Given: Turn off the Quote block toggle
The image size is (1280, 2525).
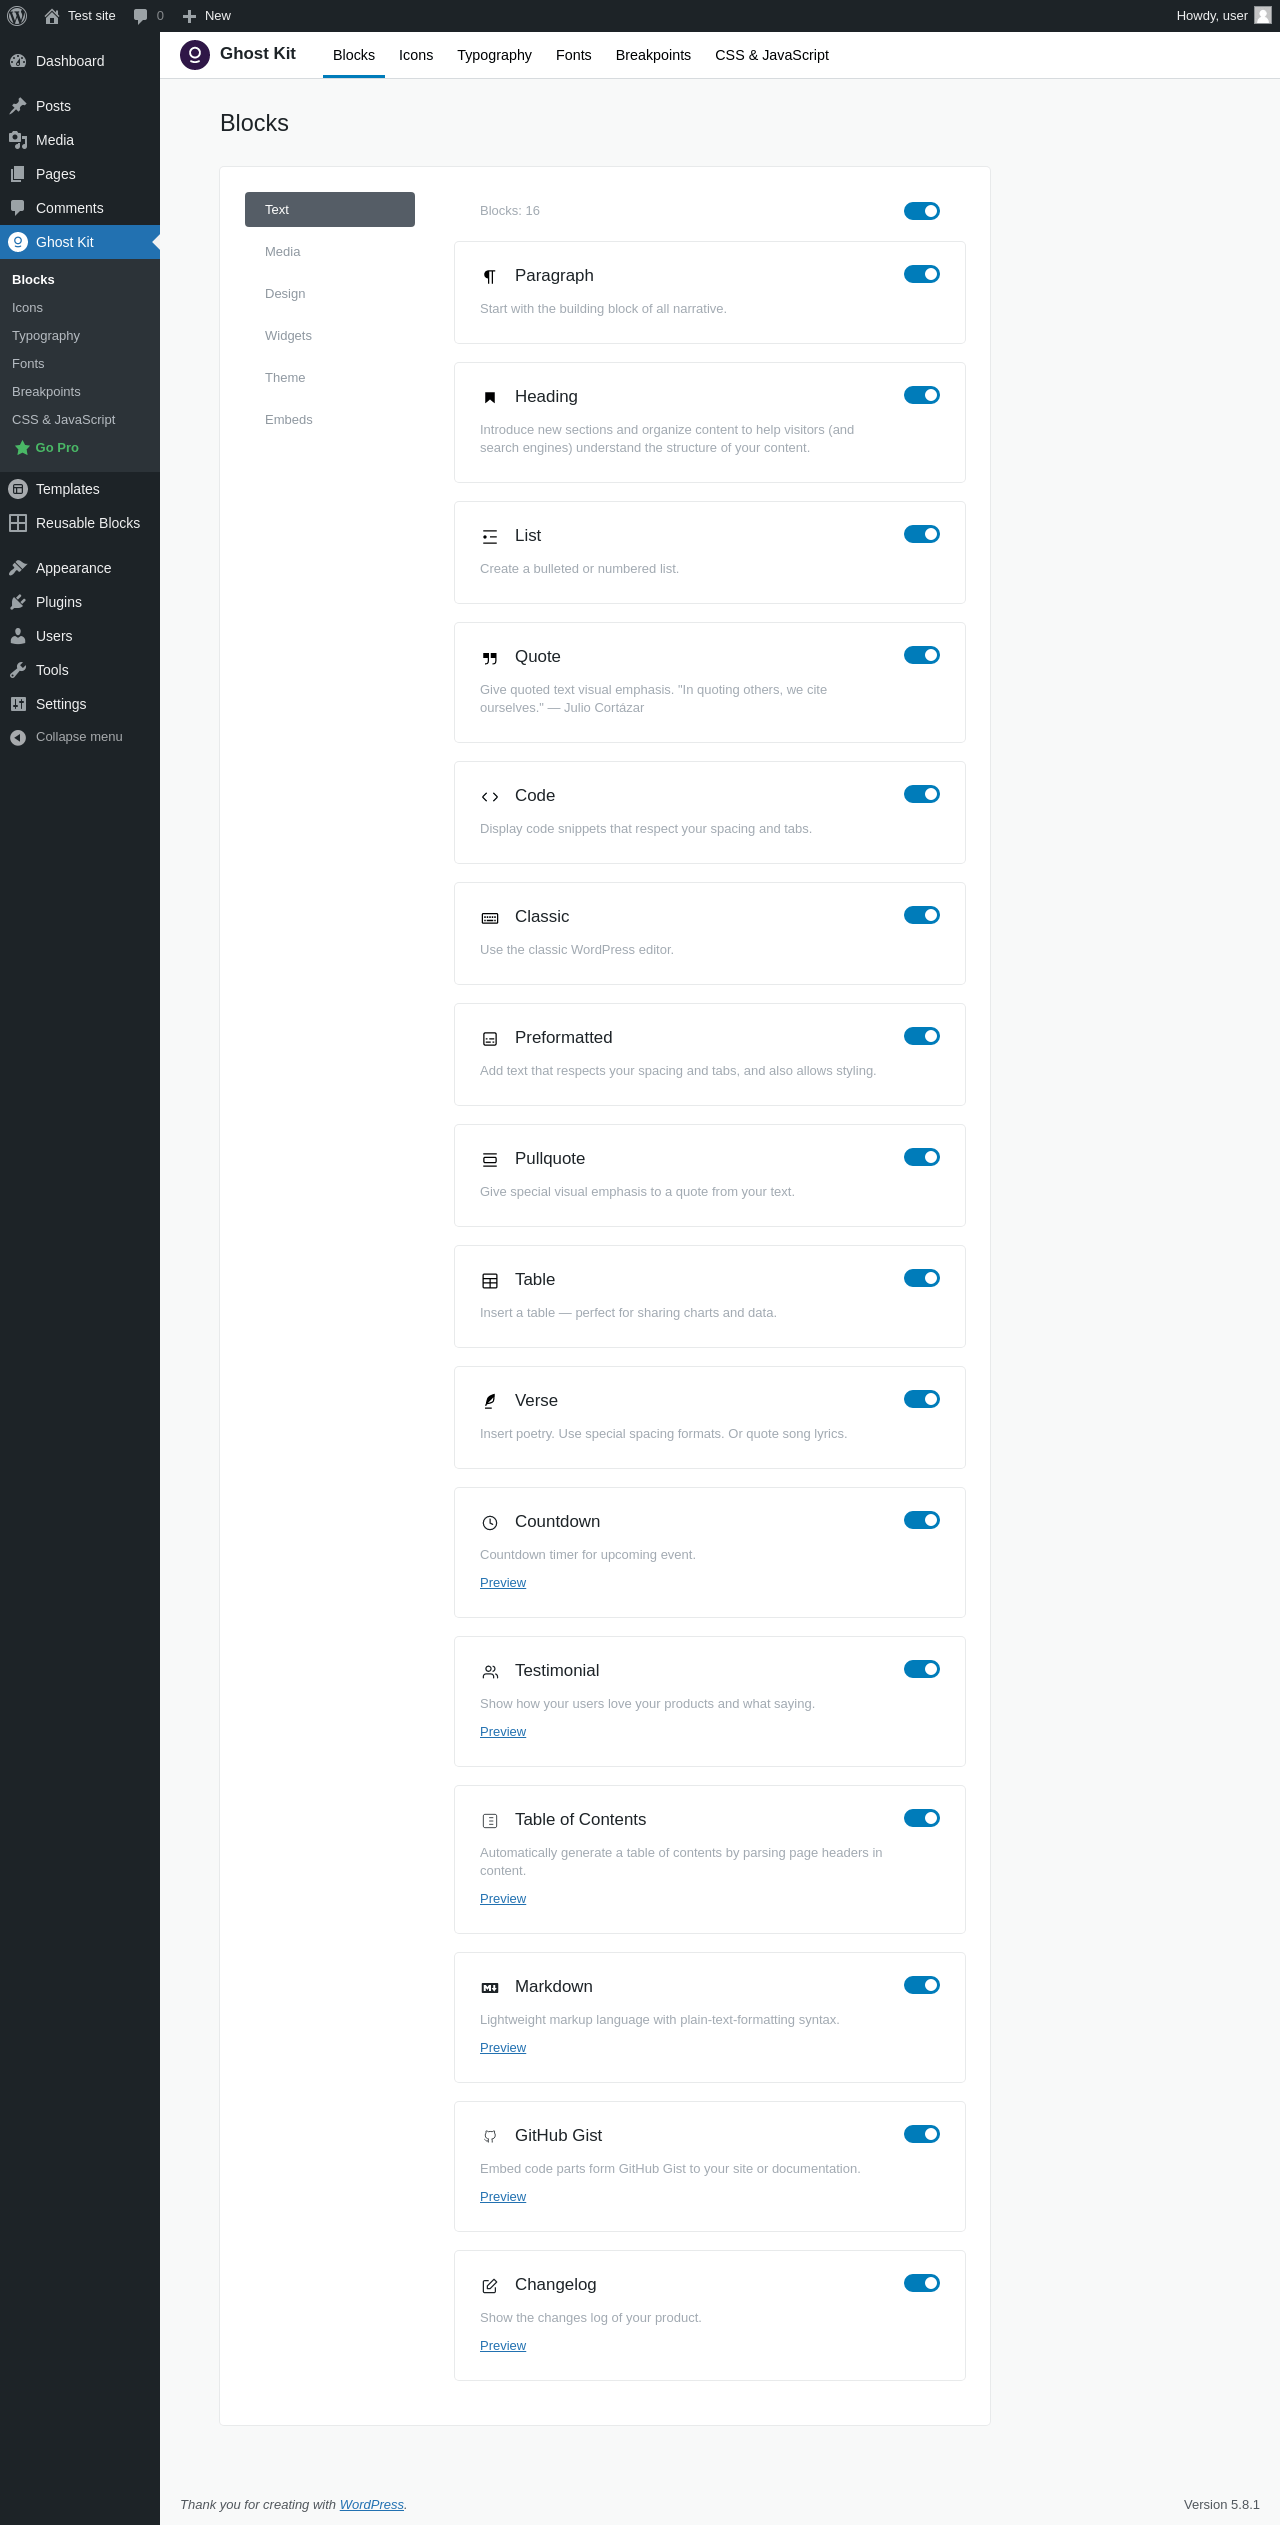Looking at the screenshot, I should (x=922, y=655).
